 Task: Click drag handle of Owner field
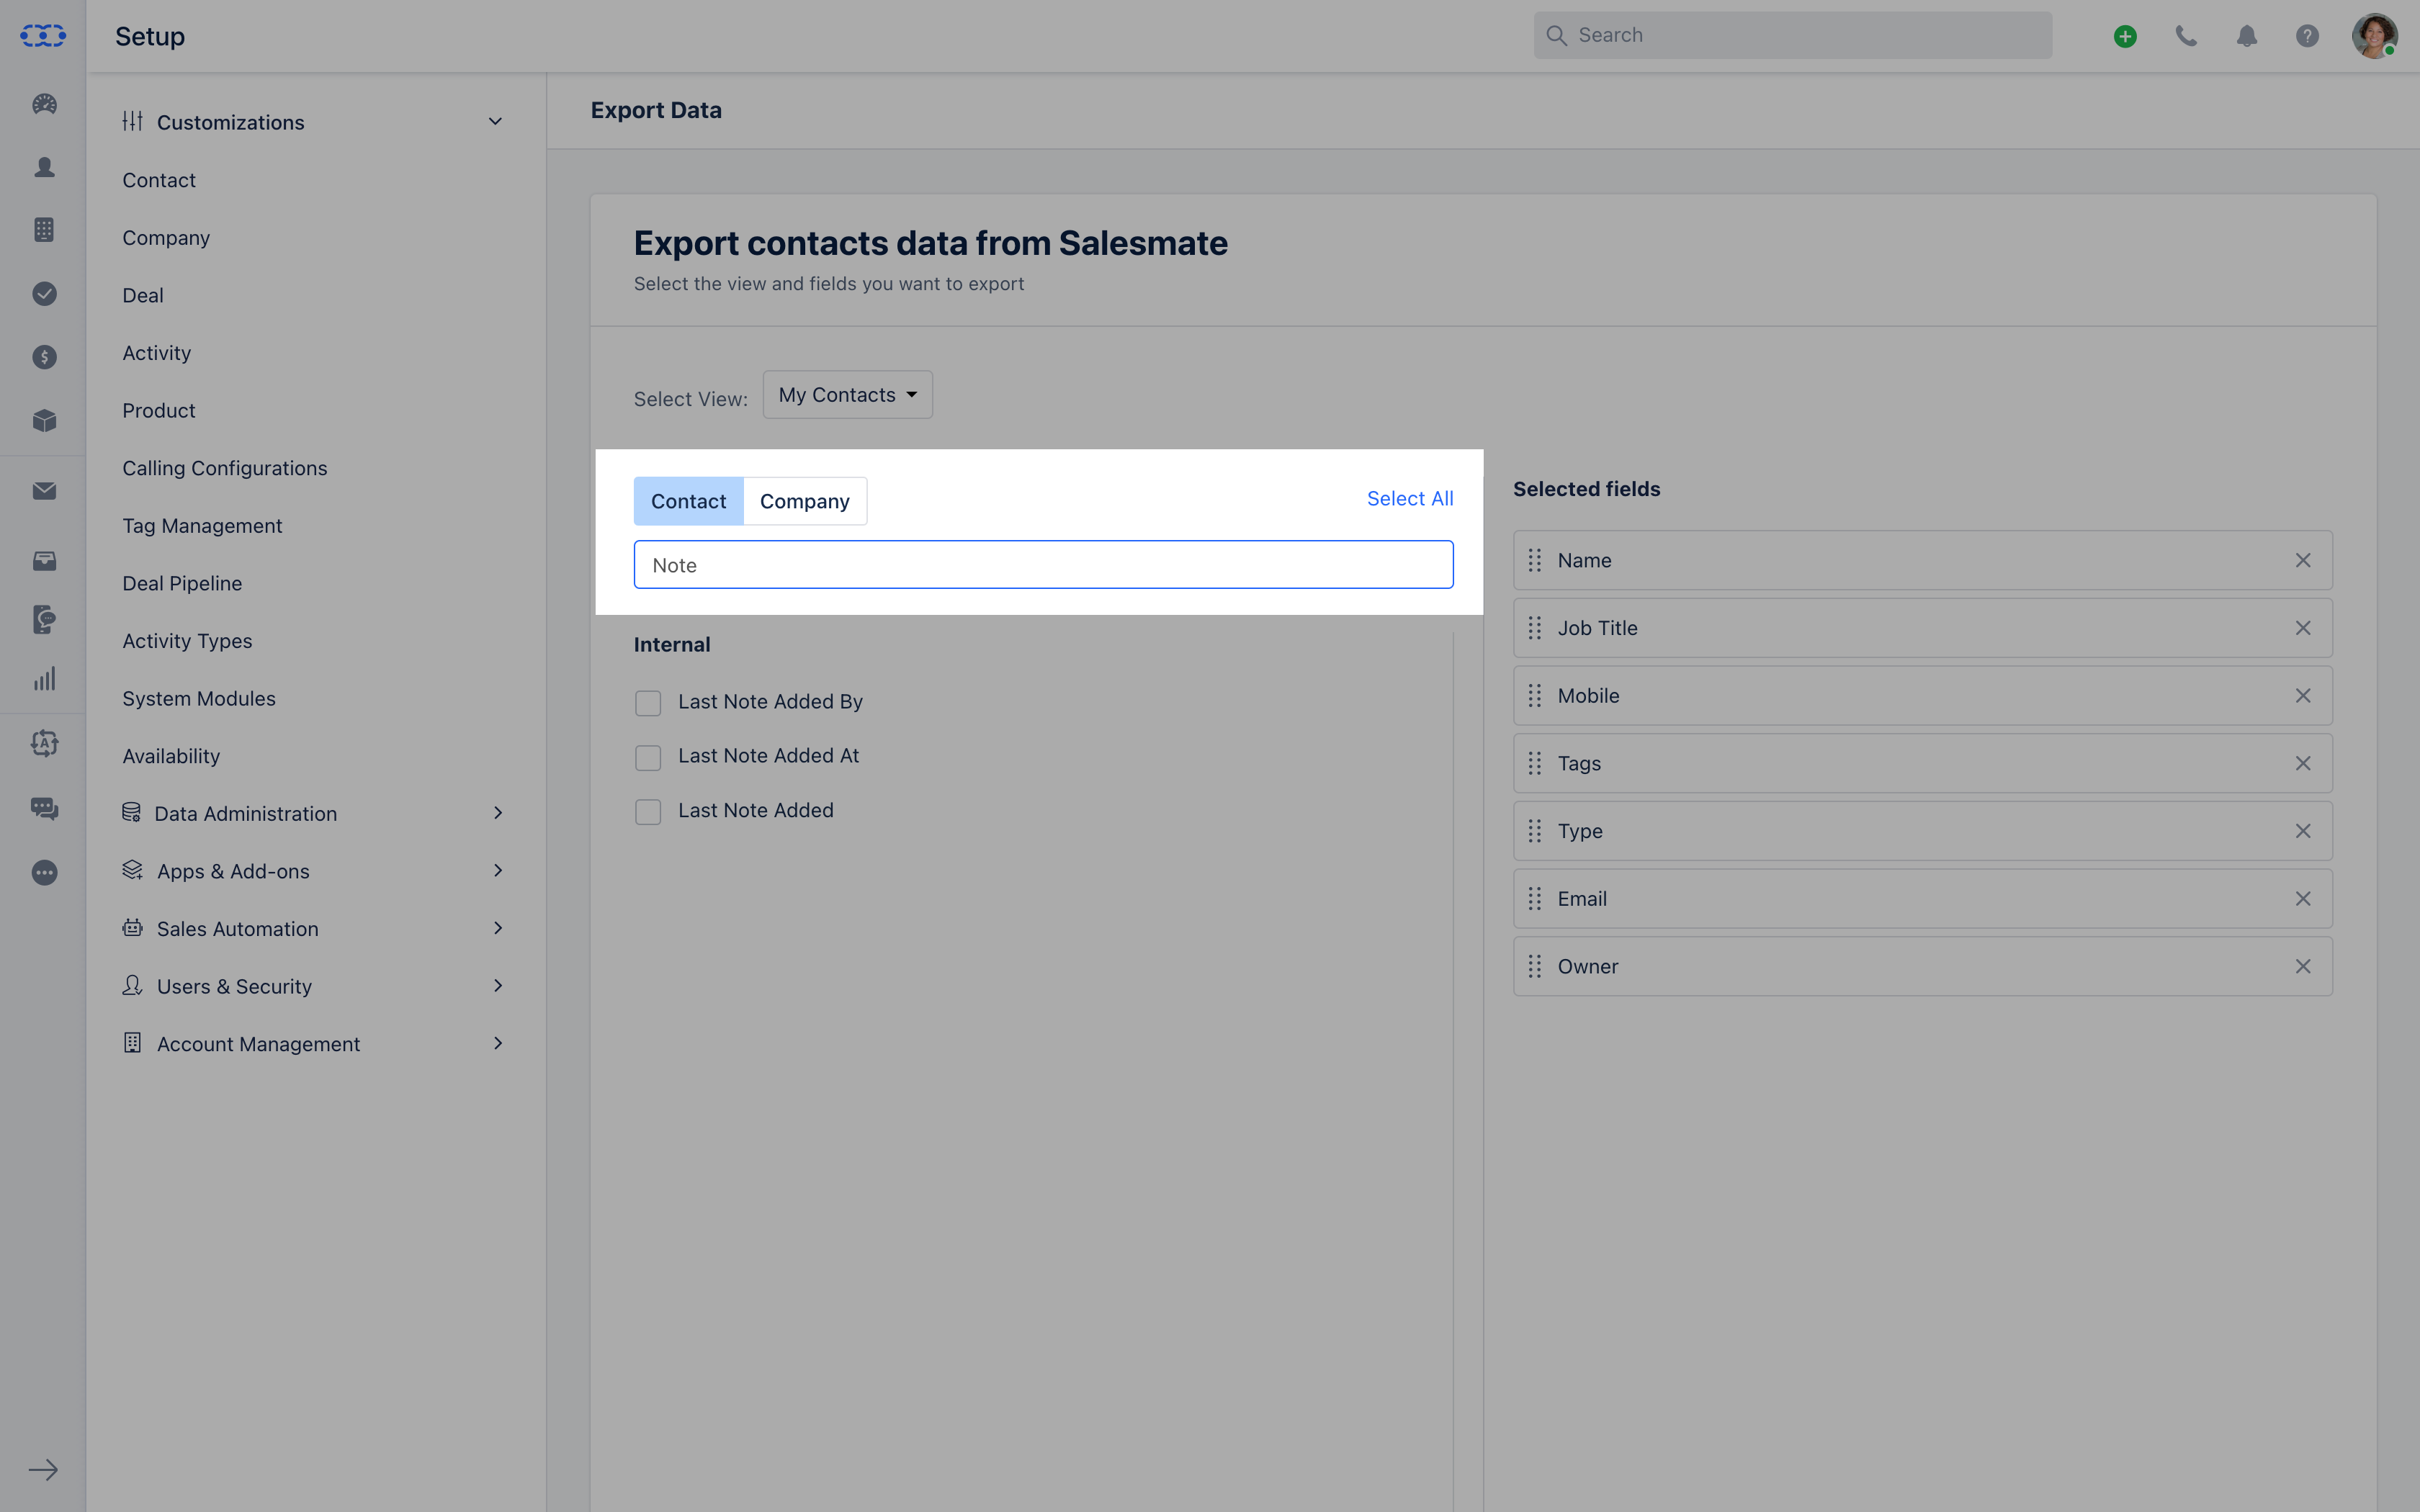click(1535, 966)
